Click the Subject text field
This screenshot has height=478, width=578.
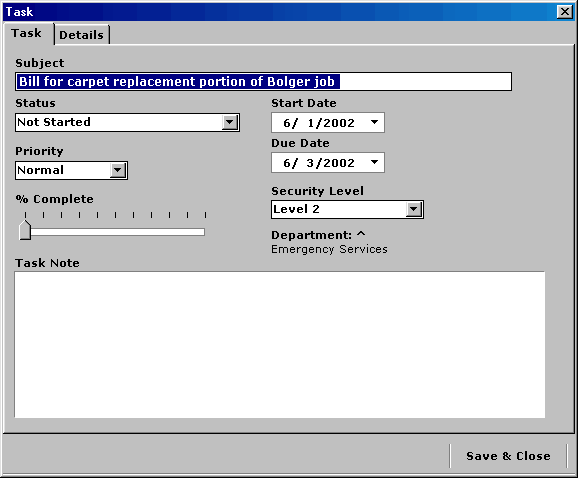click(x=264, y=81)
